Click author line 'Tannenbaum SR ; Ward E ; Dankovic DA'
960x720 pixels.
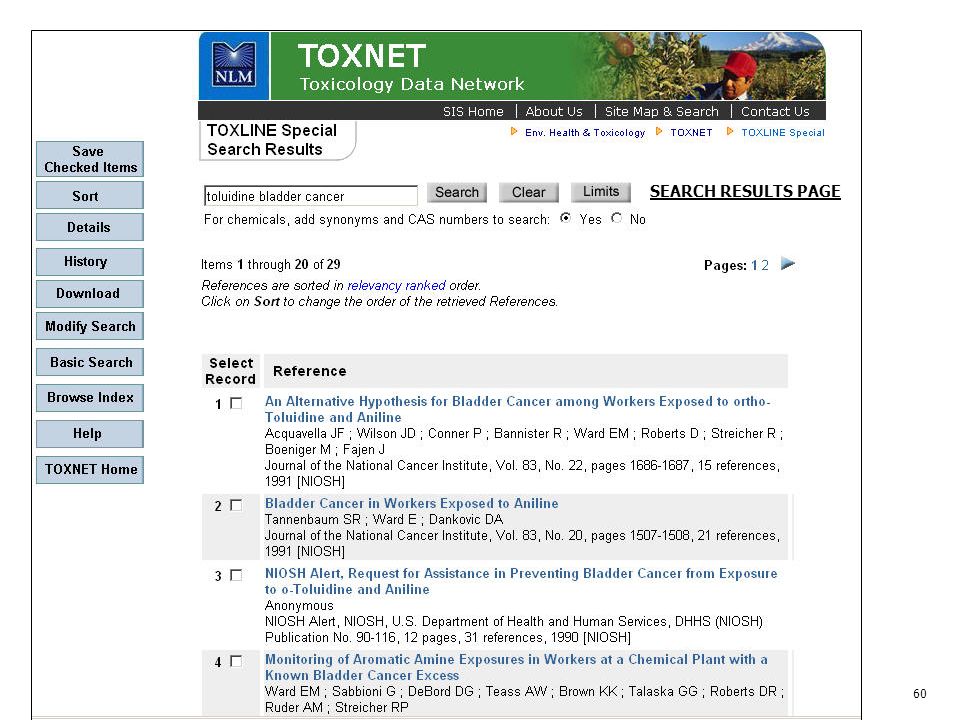point(384,519)
